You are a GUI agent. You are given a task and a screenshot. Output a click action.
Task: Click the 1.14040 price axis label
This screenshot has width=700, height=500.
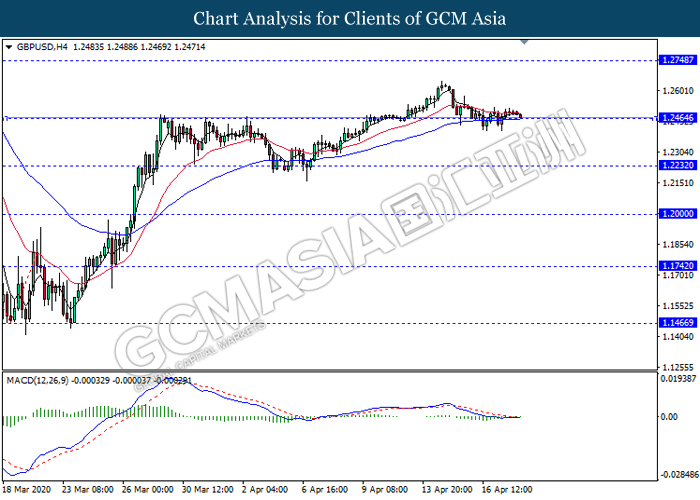click(678, 337)
